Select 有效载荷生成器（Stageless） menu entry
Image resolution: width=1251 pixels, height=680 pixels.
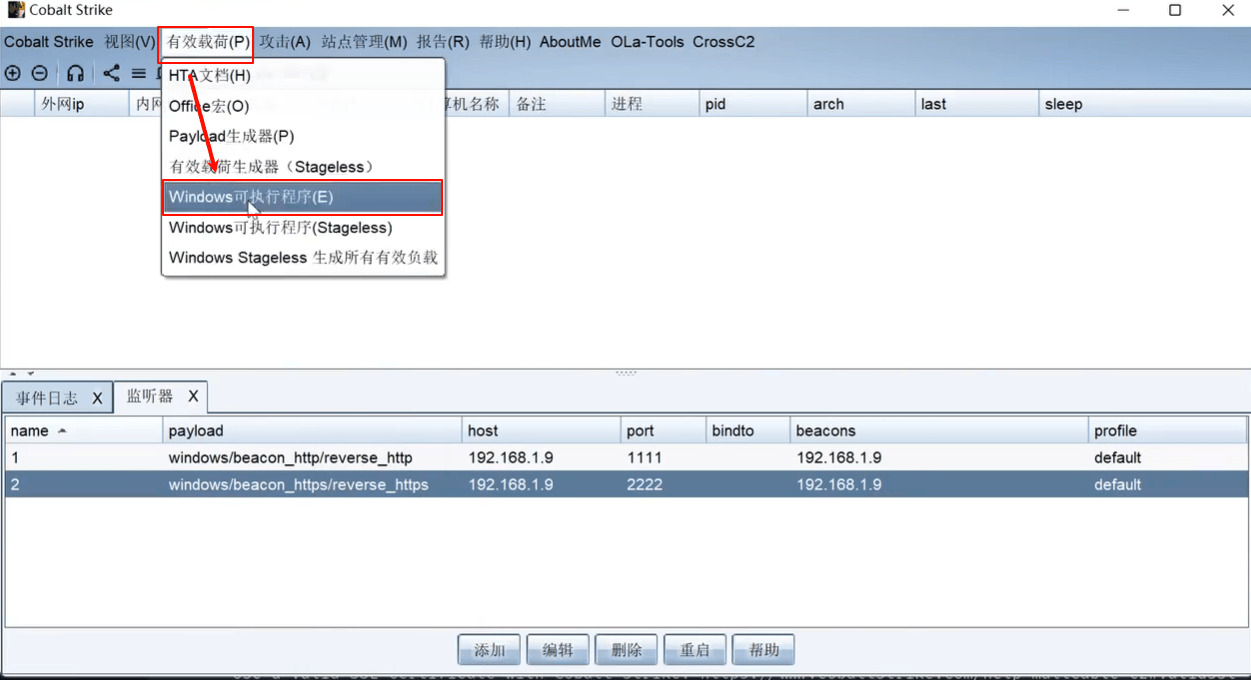coord(303,167)
